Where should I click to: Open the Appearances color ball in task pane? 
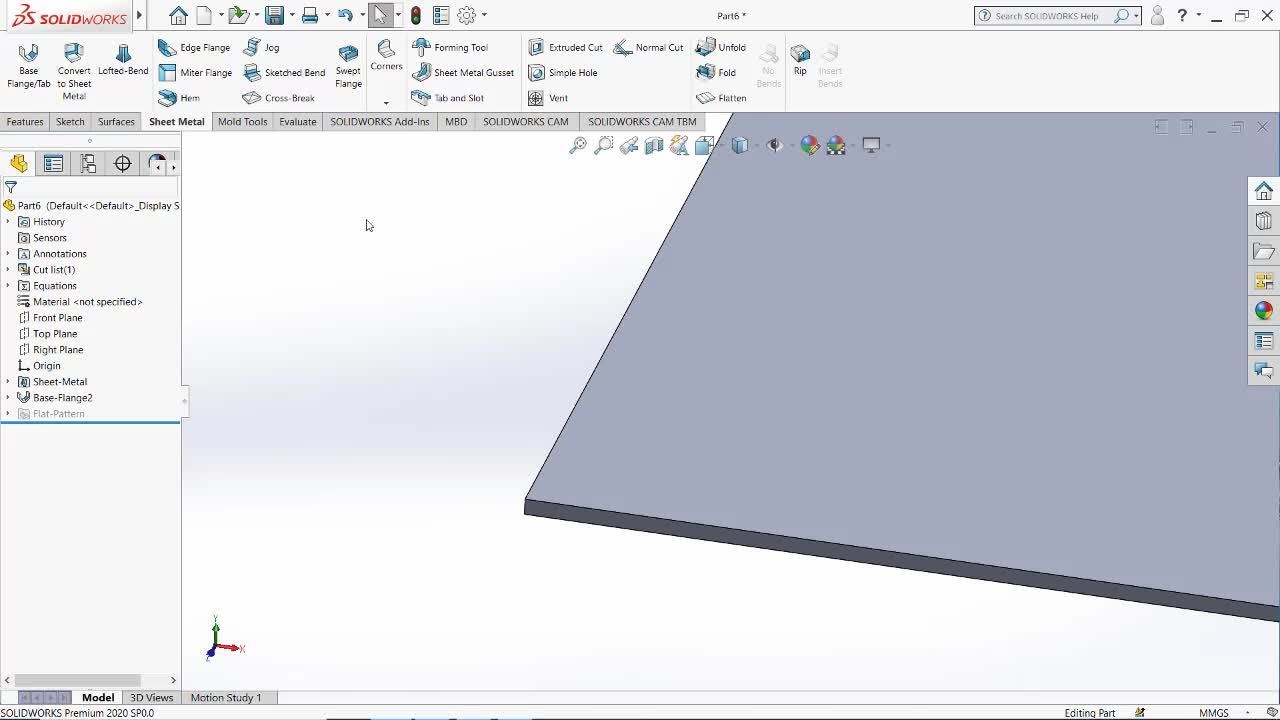1264,311
